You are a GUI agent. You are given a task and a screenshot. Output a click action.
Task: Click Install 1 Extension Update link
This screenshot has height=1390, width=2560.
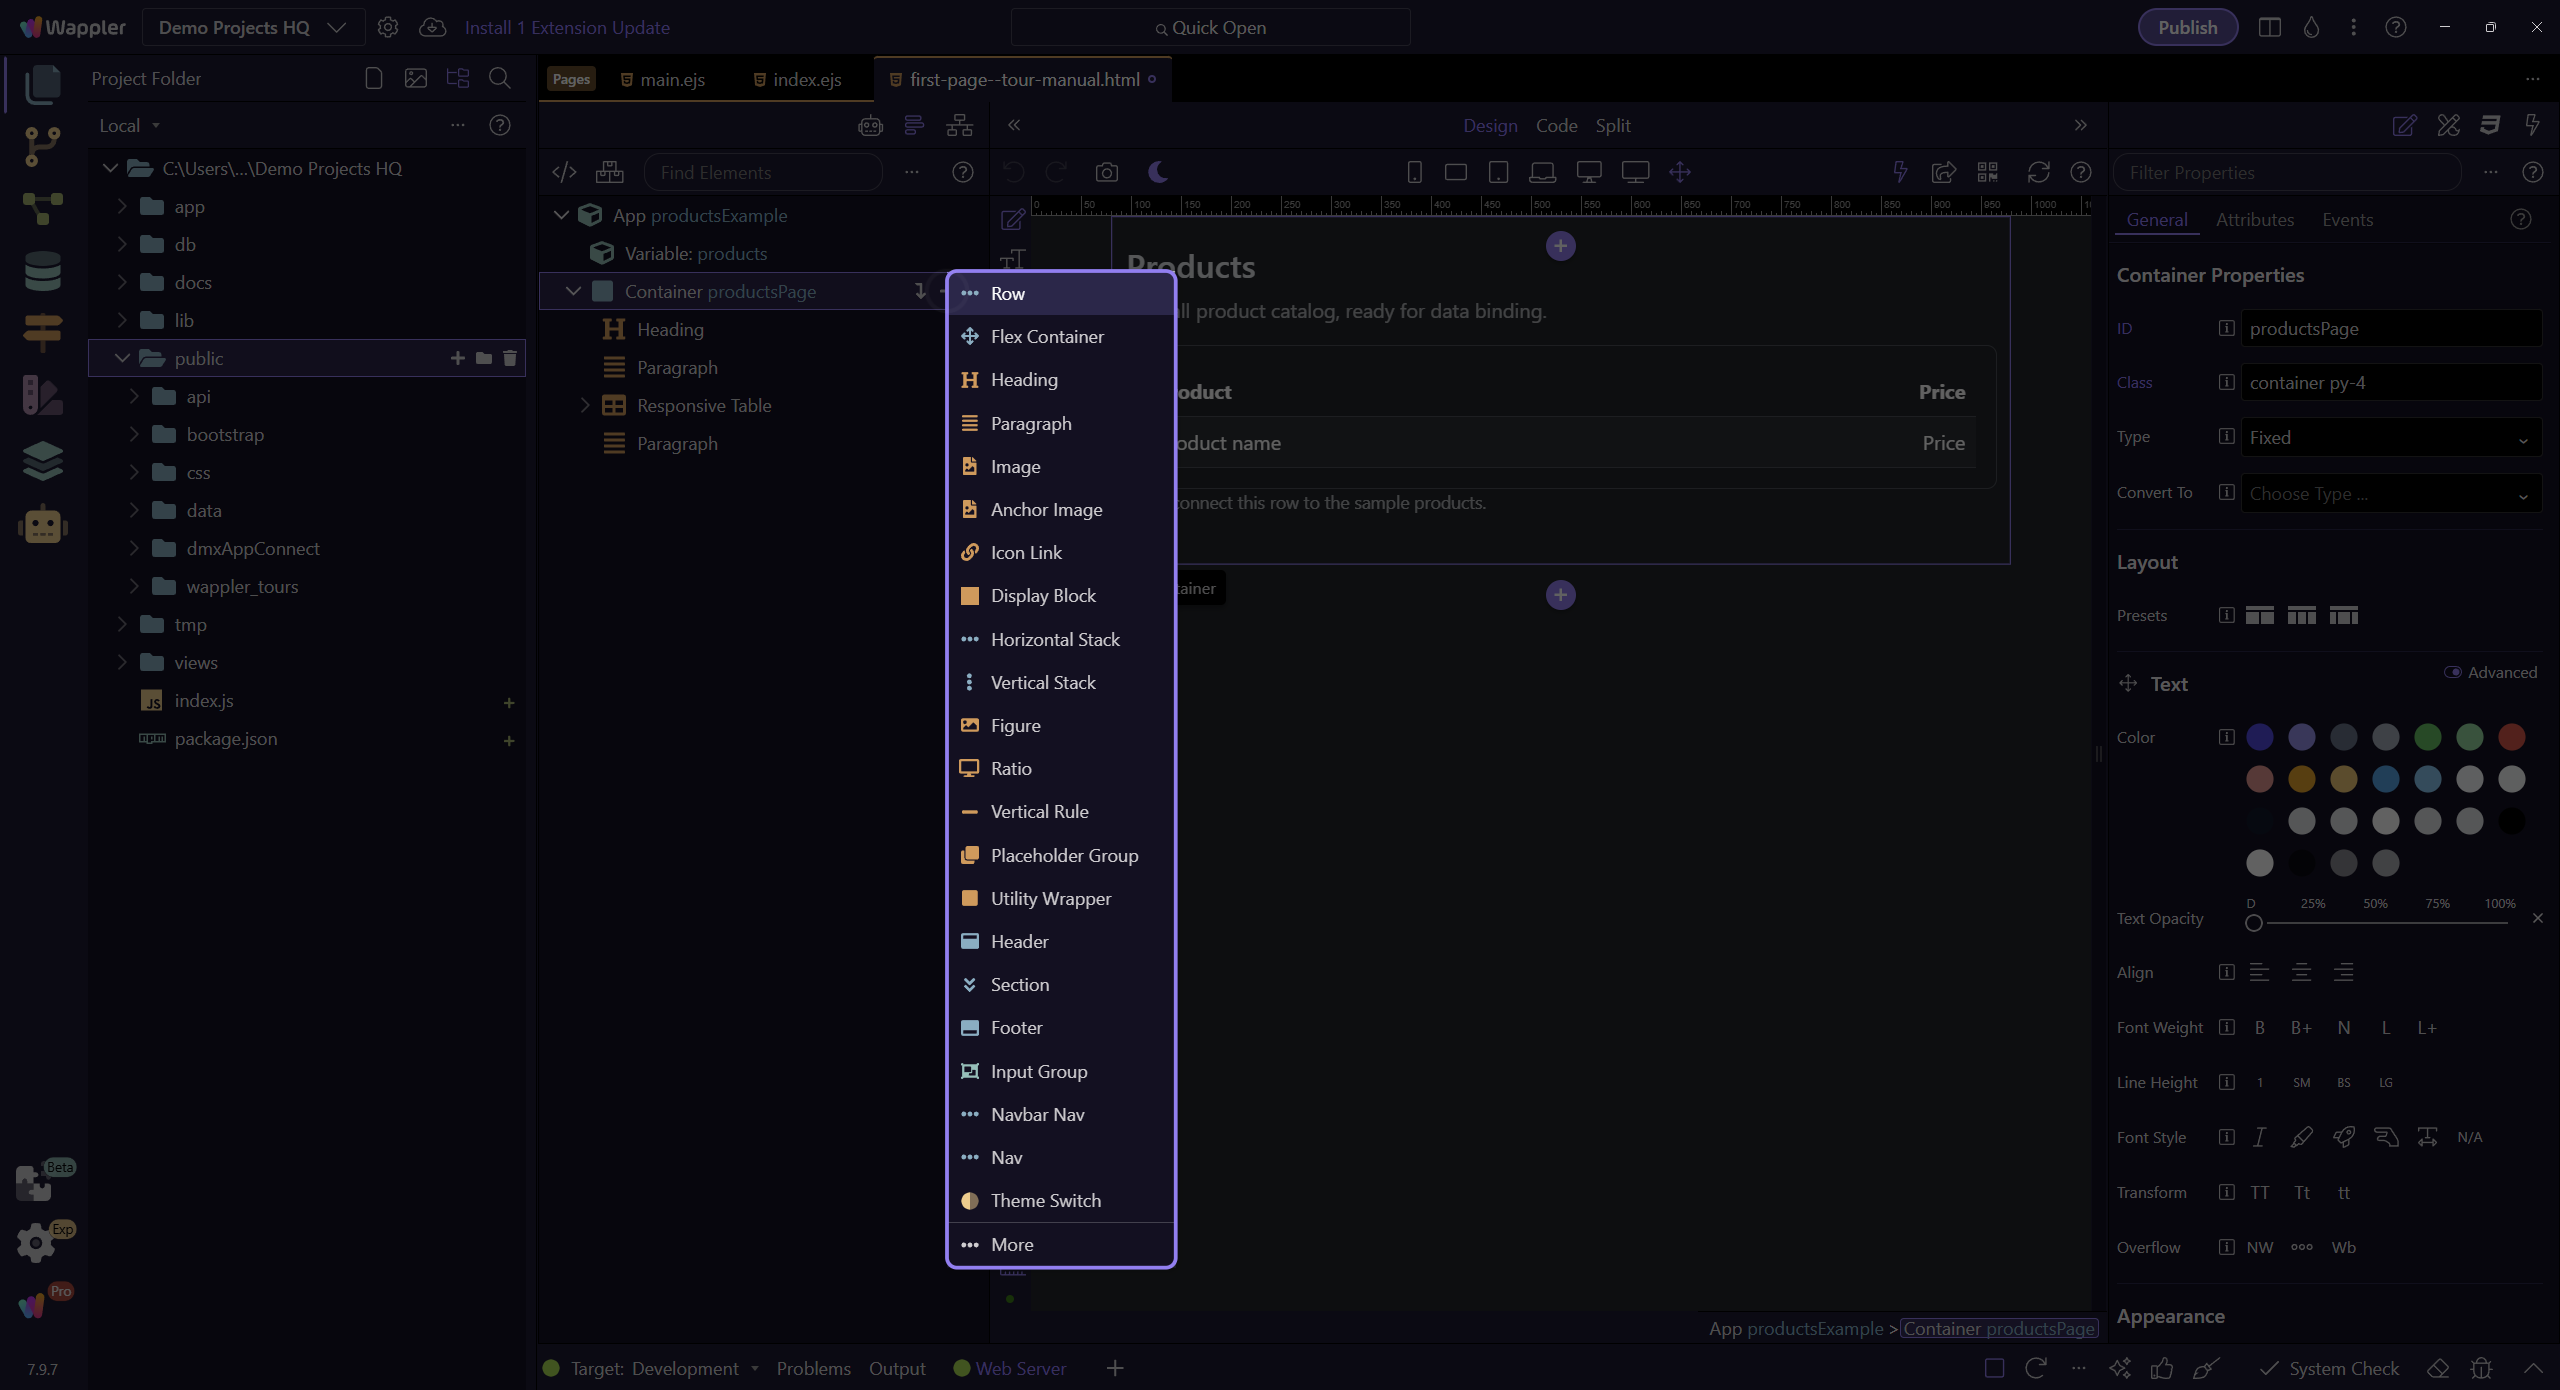[x=567, y=27]
